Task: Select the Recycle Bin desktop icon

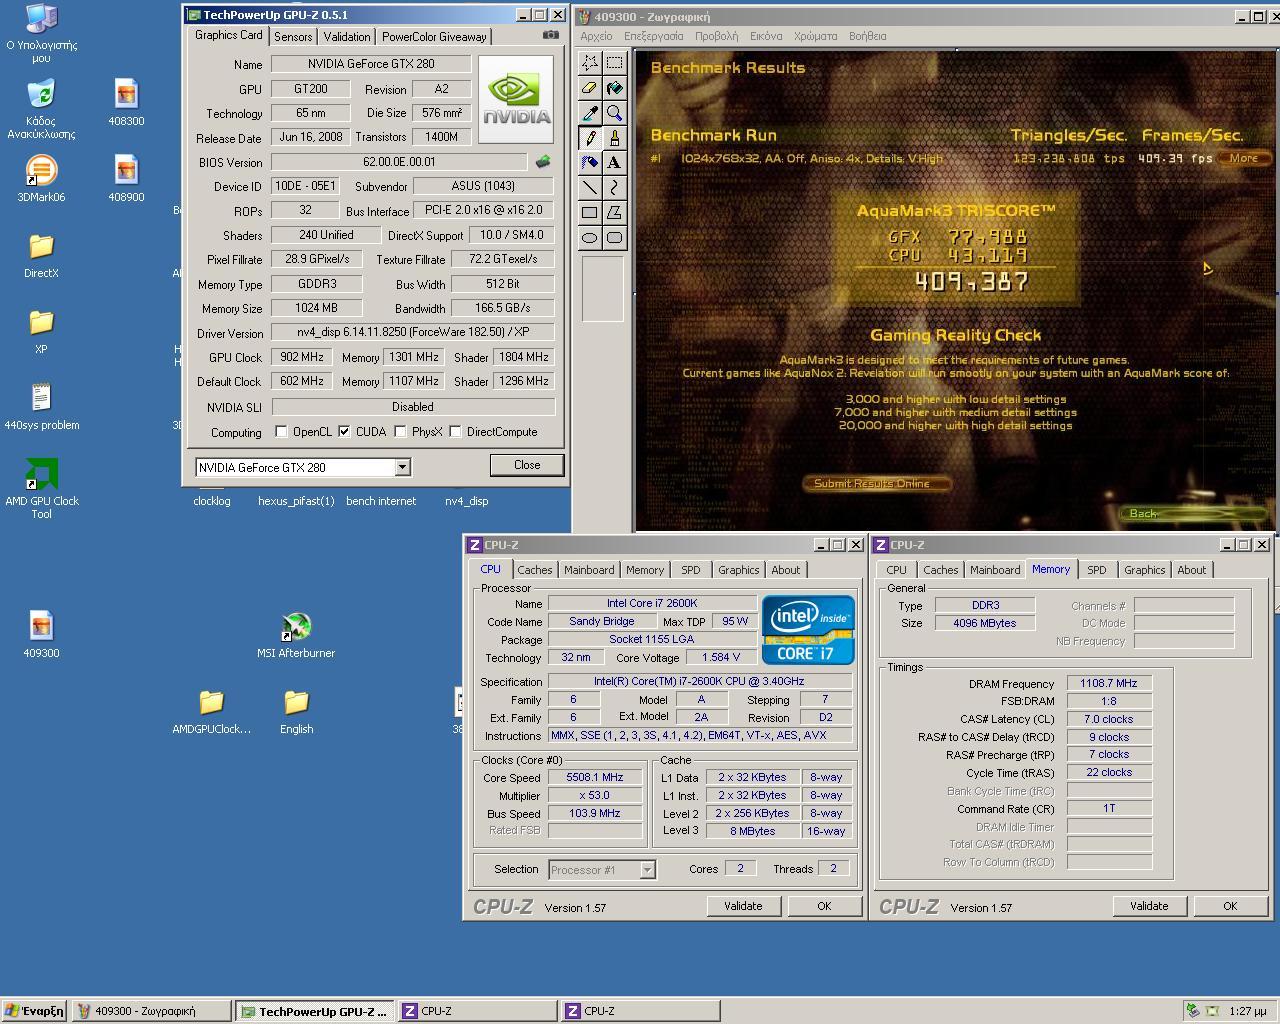Action: (x=41, y=110)
